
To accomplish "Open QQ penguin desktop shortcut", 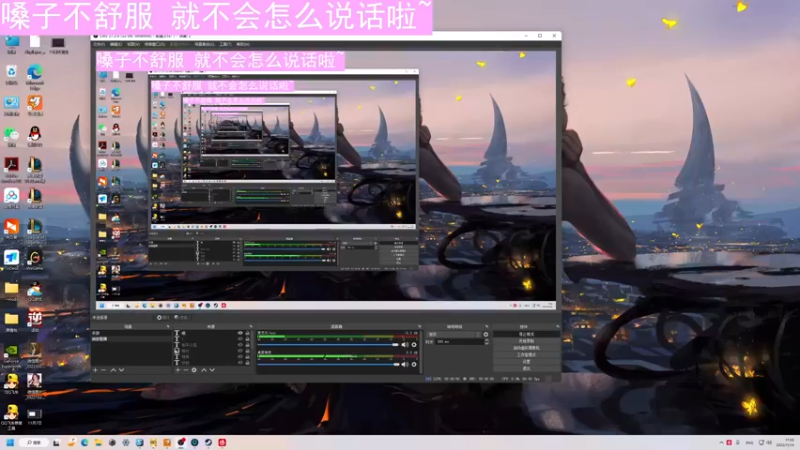I will [x=35, y=137].
